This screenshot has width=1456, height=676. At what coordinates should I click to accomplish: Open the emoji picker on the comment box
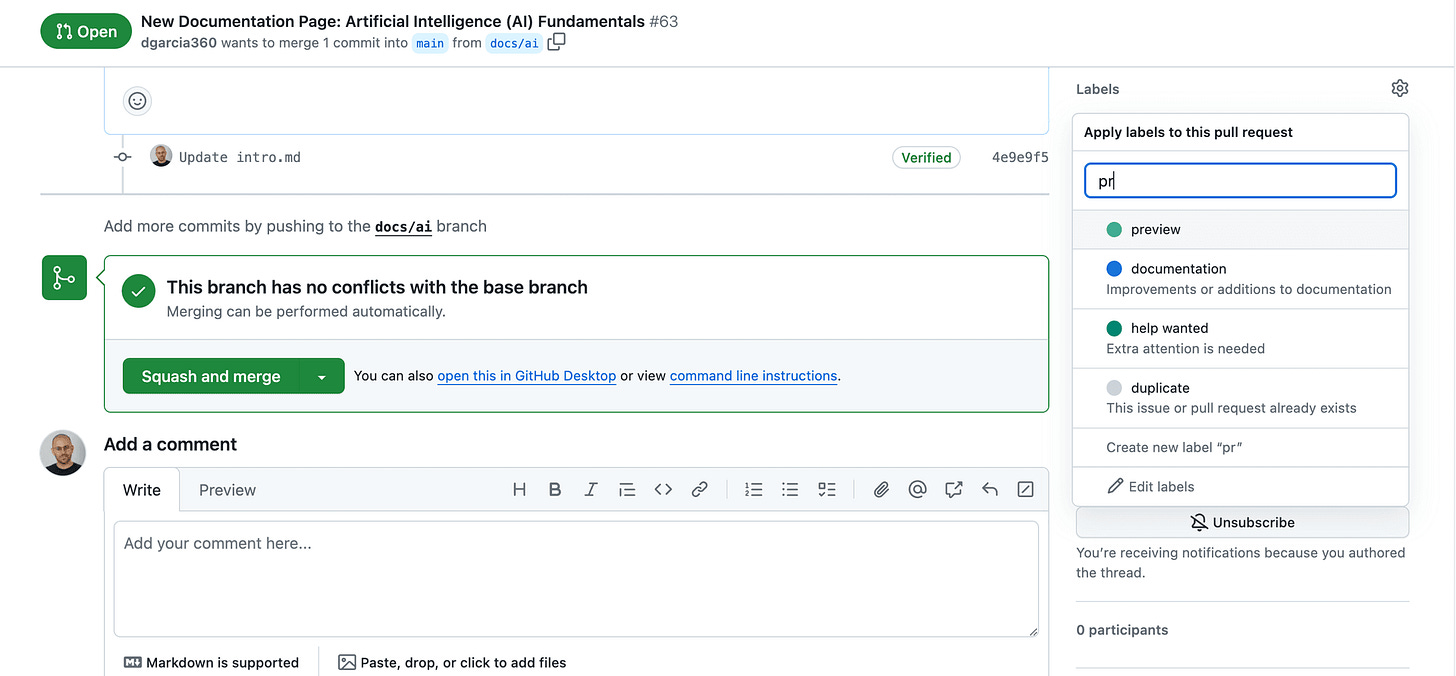click(x=137, y=100)
